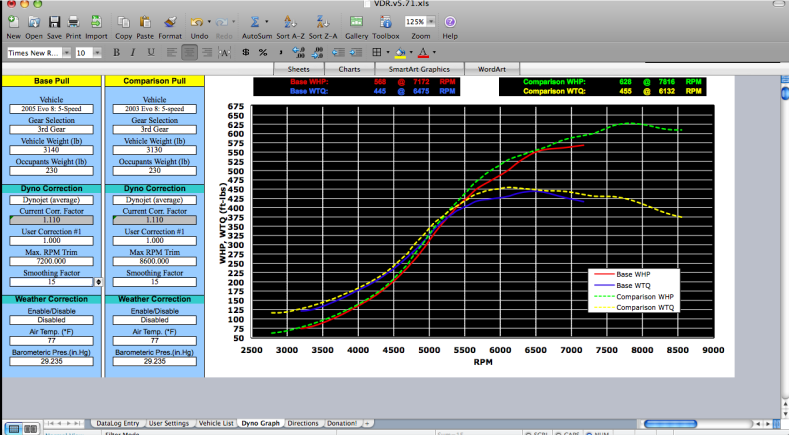Click Base Pull vehicle field

tap(51, 109)
